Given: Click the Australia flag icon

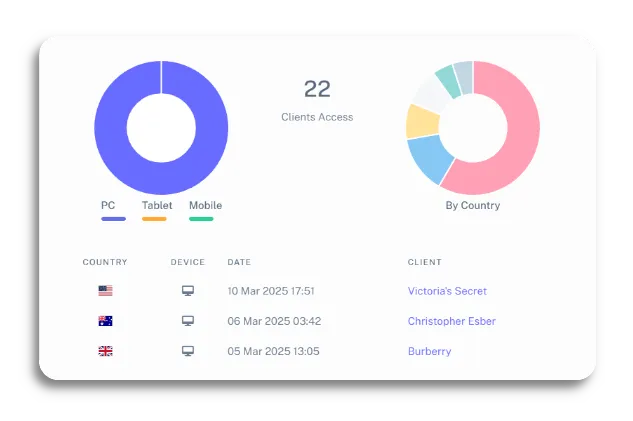Looking at the screenshot, I should coord(105,321).
